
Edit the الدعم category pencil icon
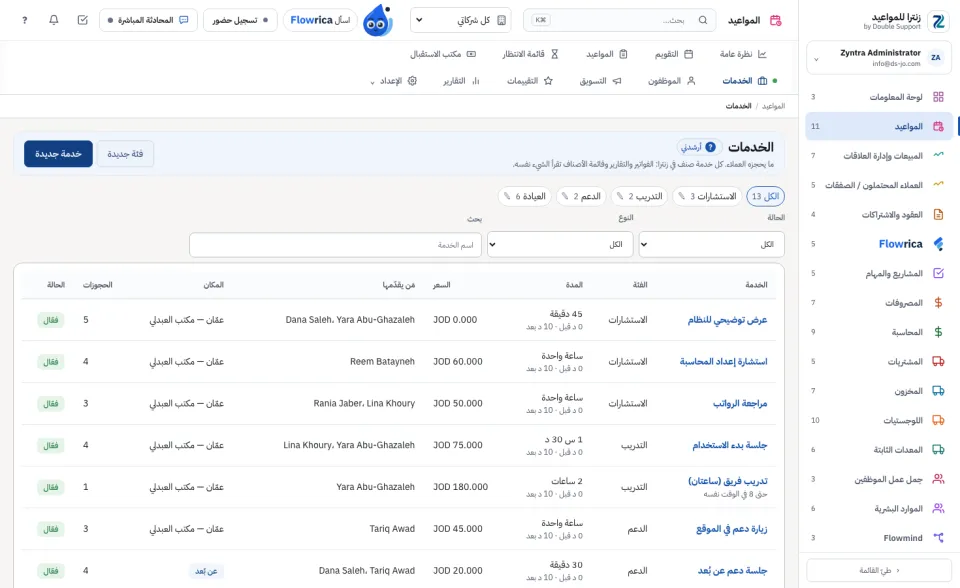pyautogui.click(x=565, y=196)
